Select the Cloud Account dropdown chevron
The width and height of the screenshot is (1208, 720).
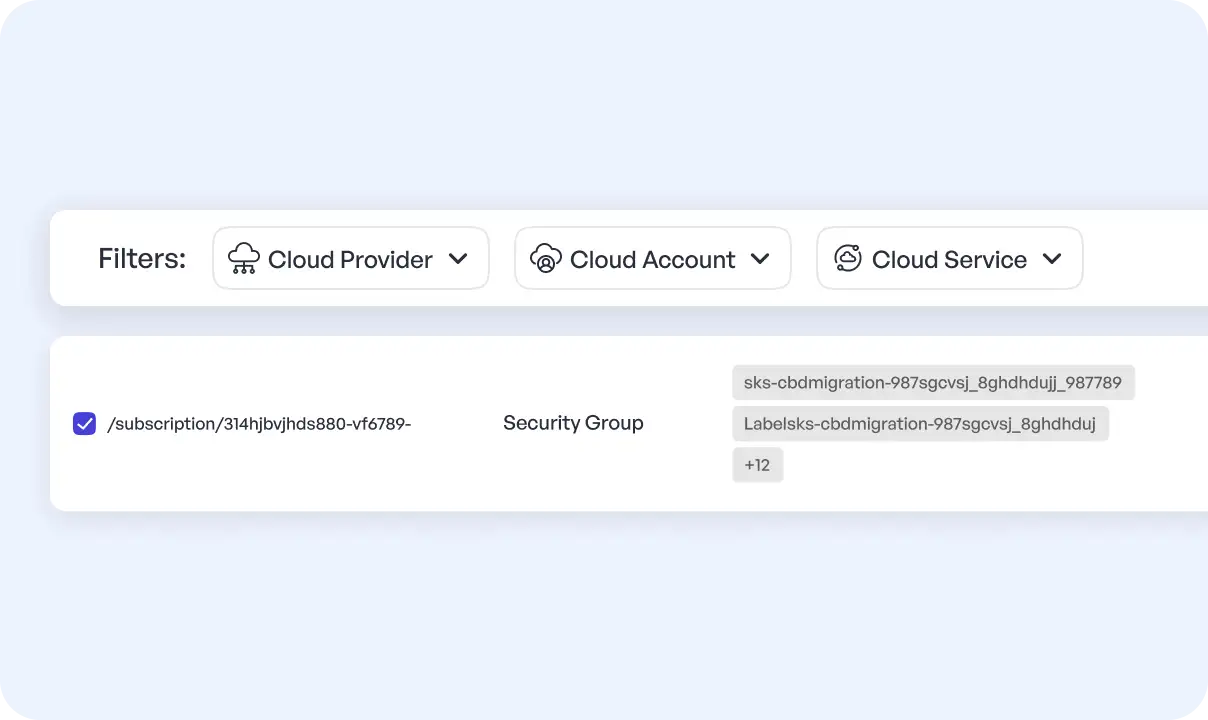coord(761,258)
